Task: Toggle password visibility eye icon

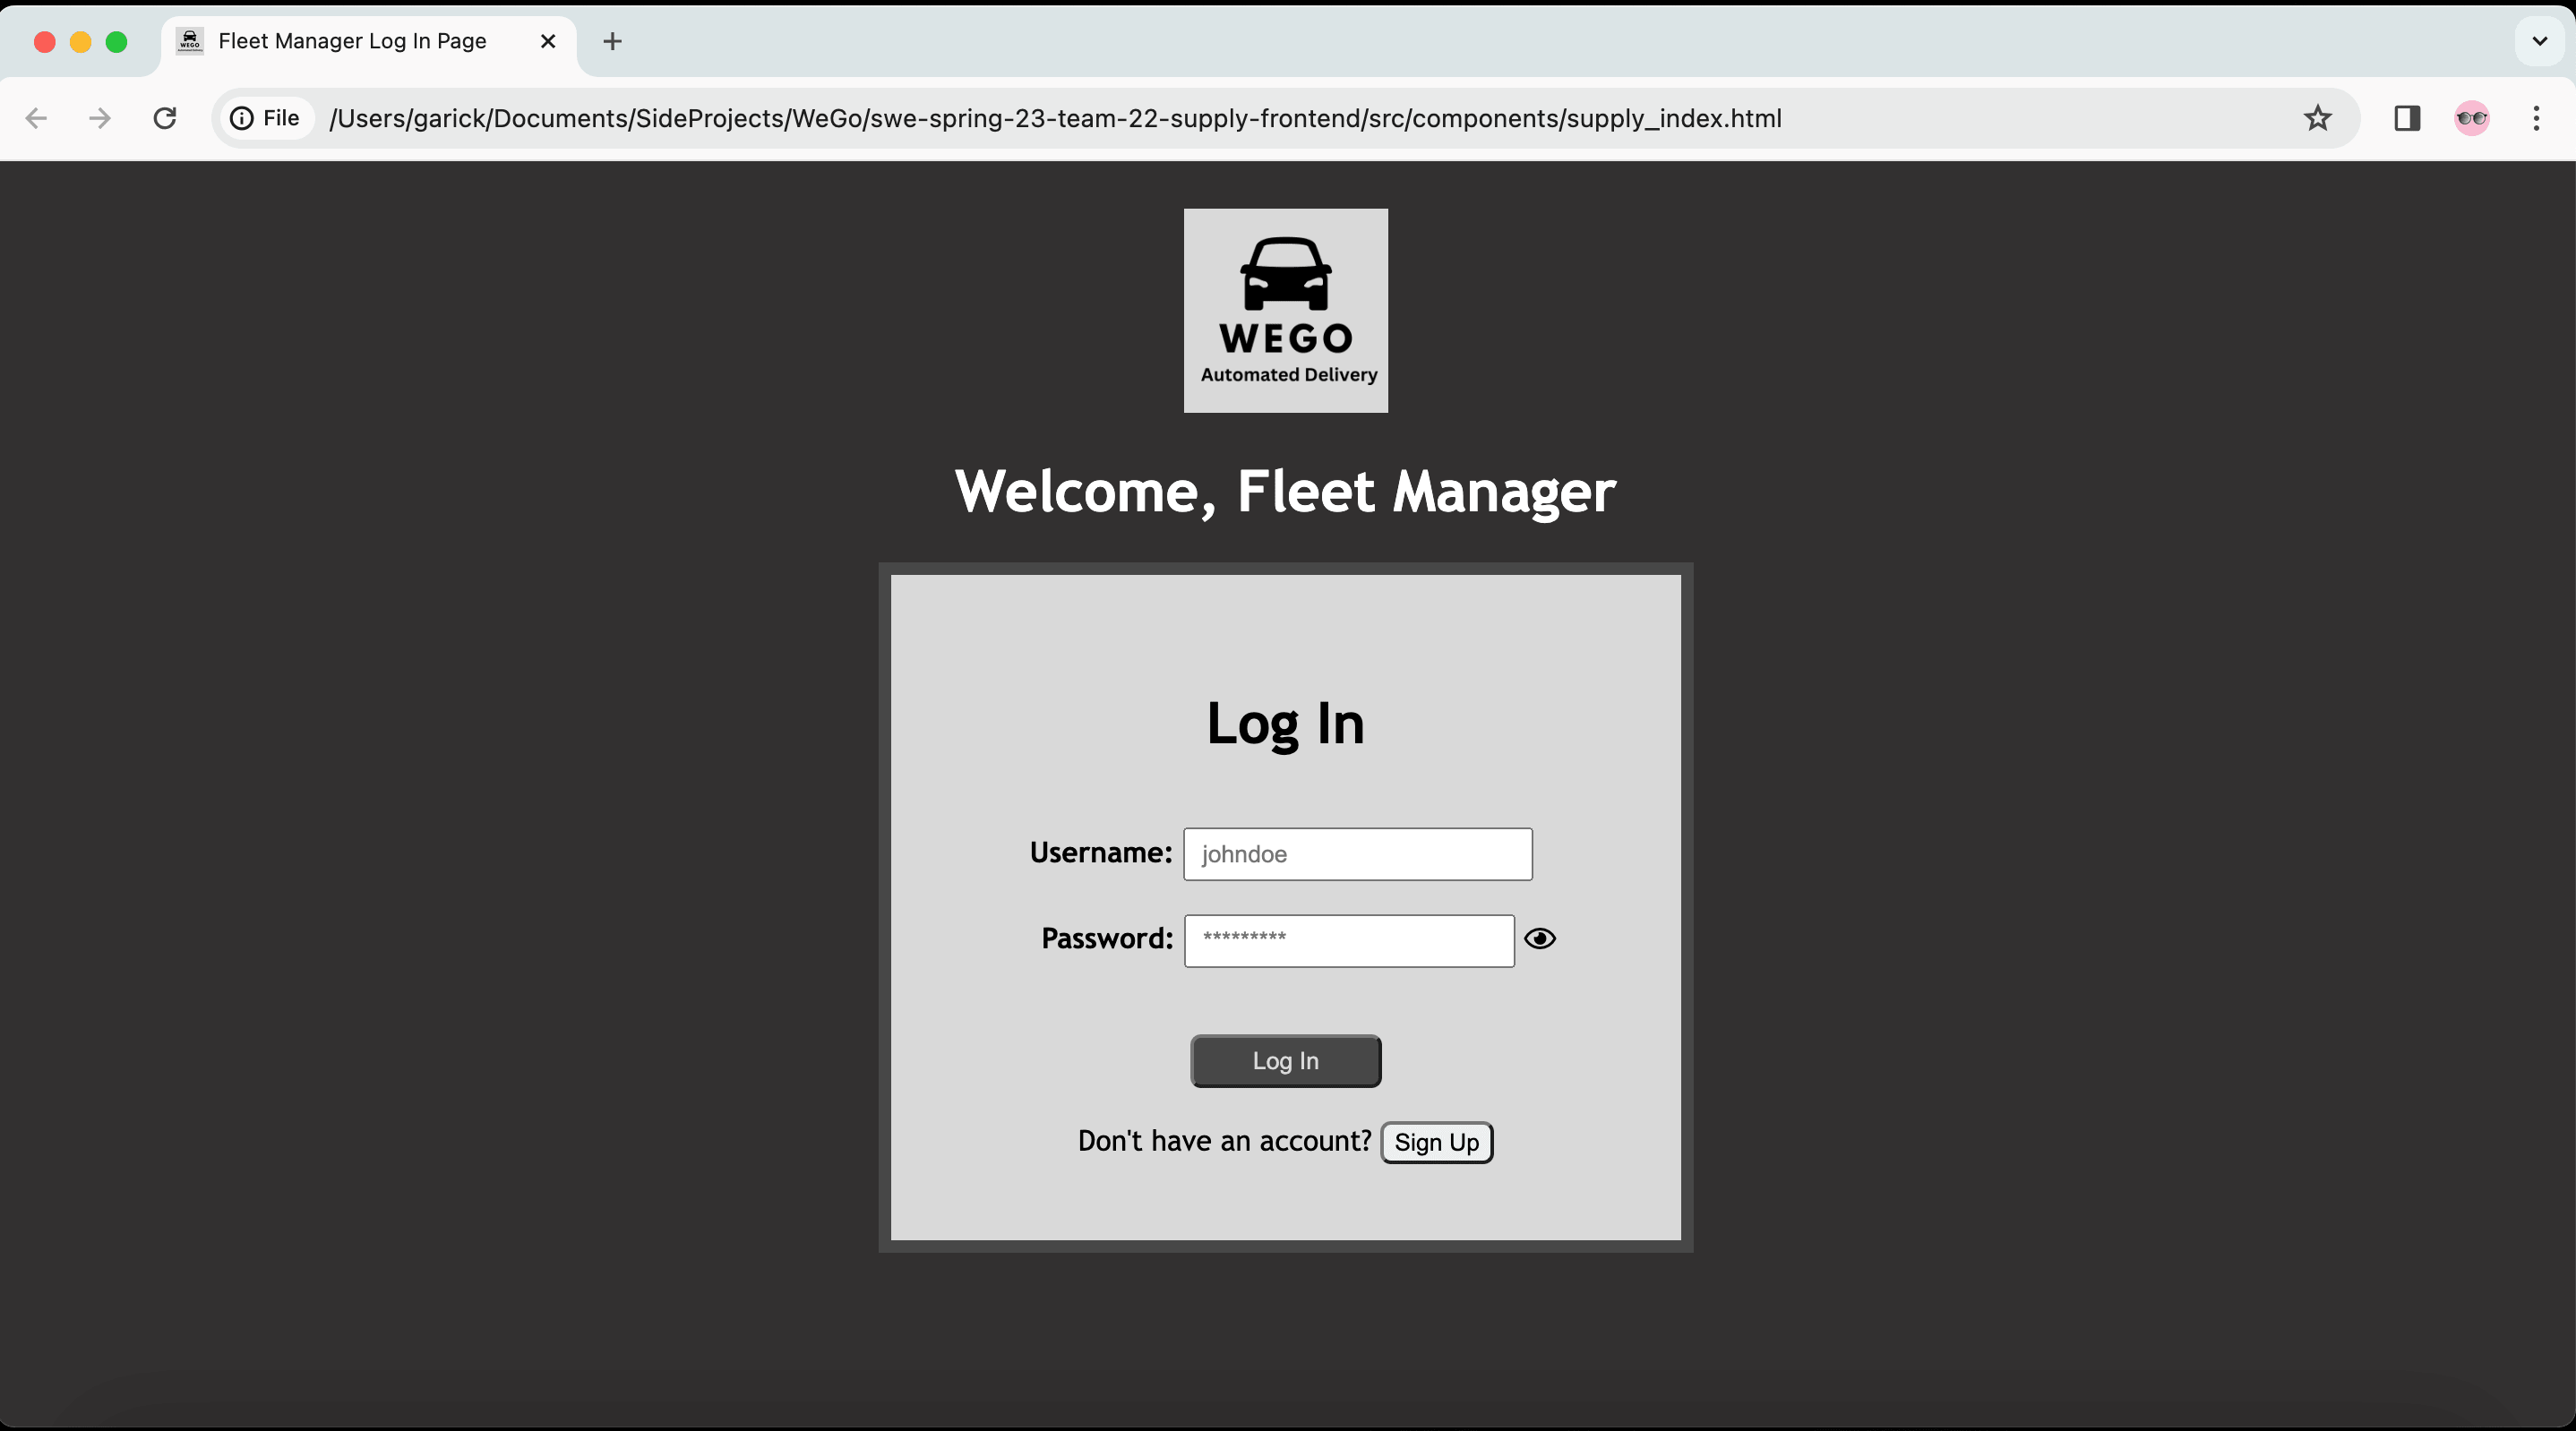Action: 1539,938
